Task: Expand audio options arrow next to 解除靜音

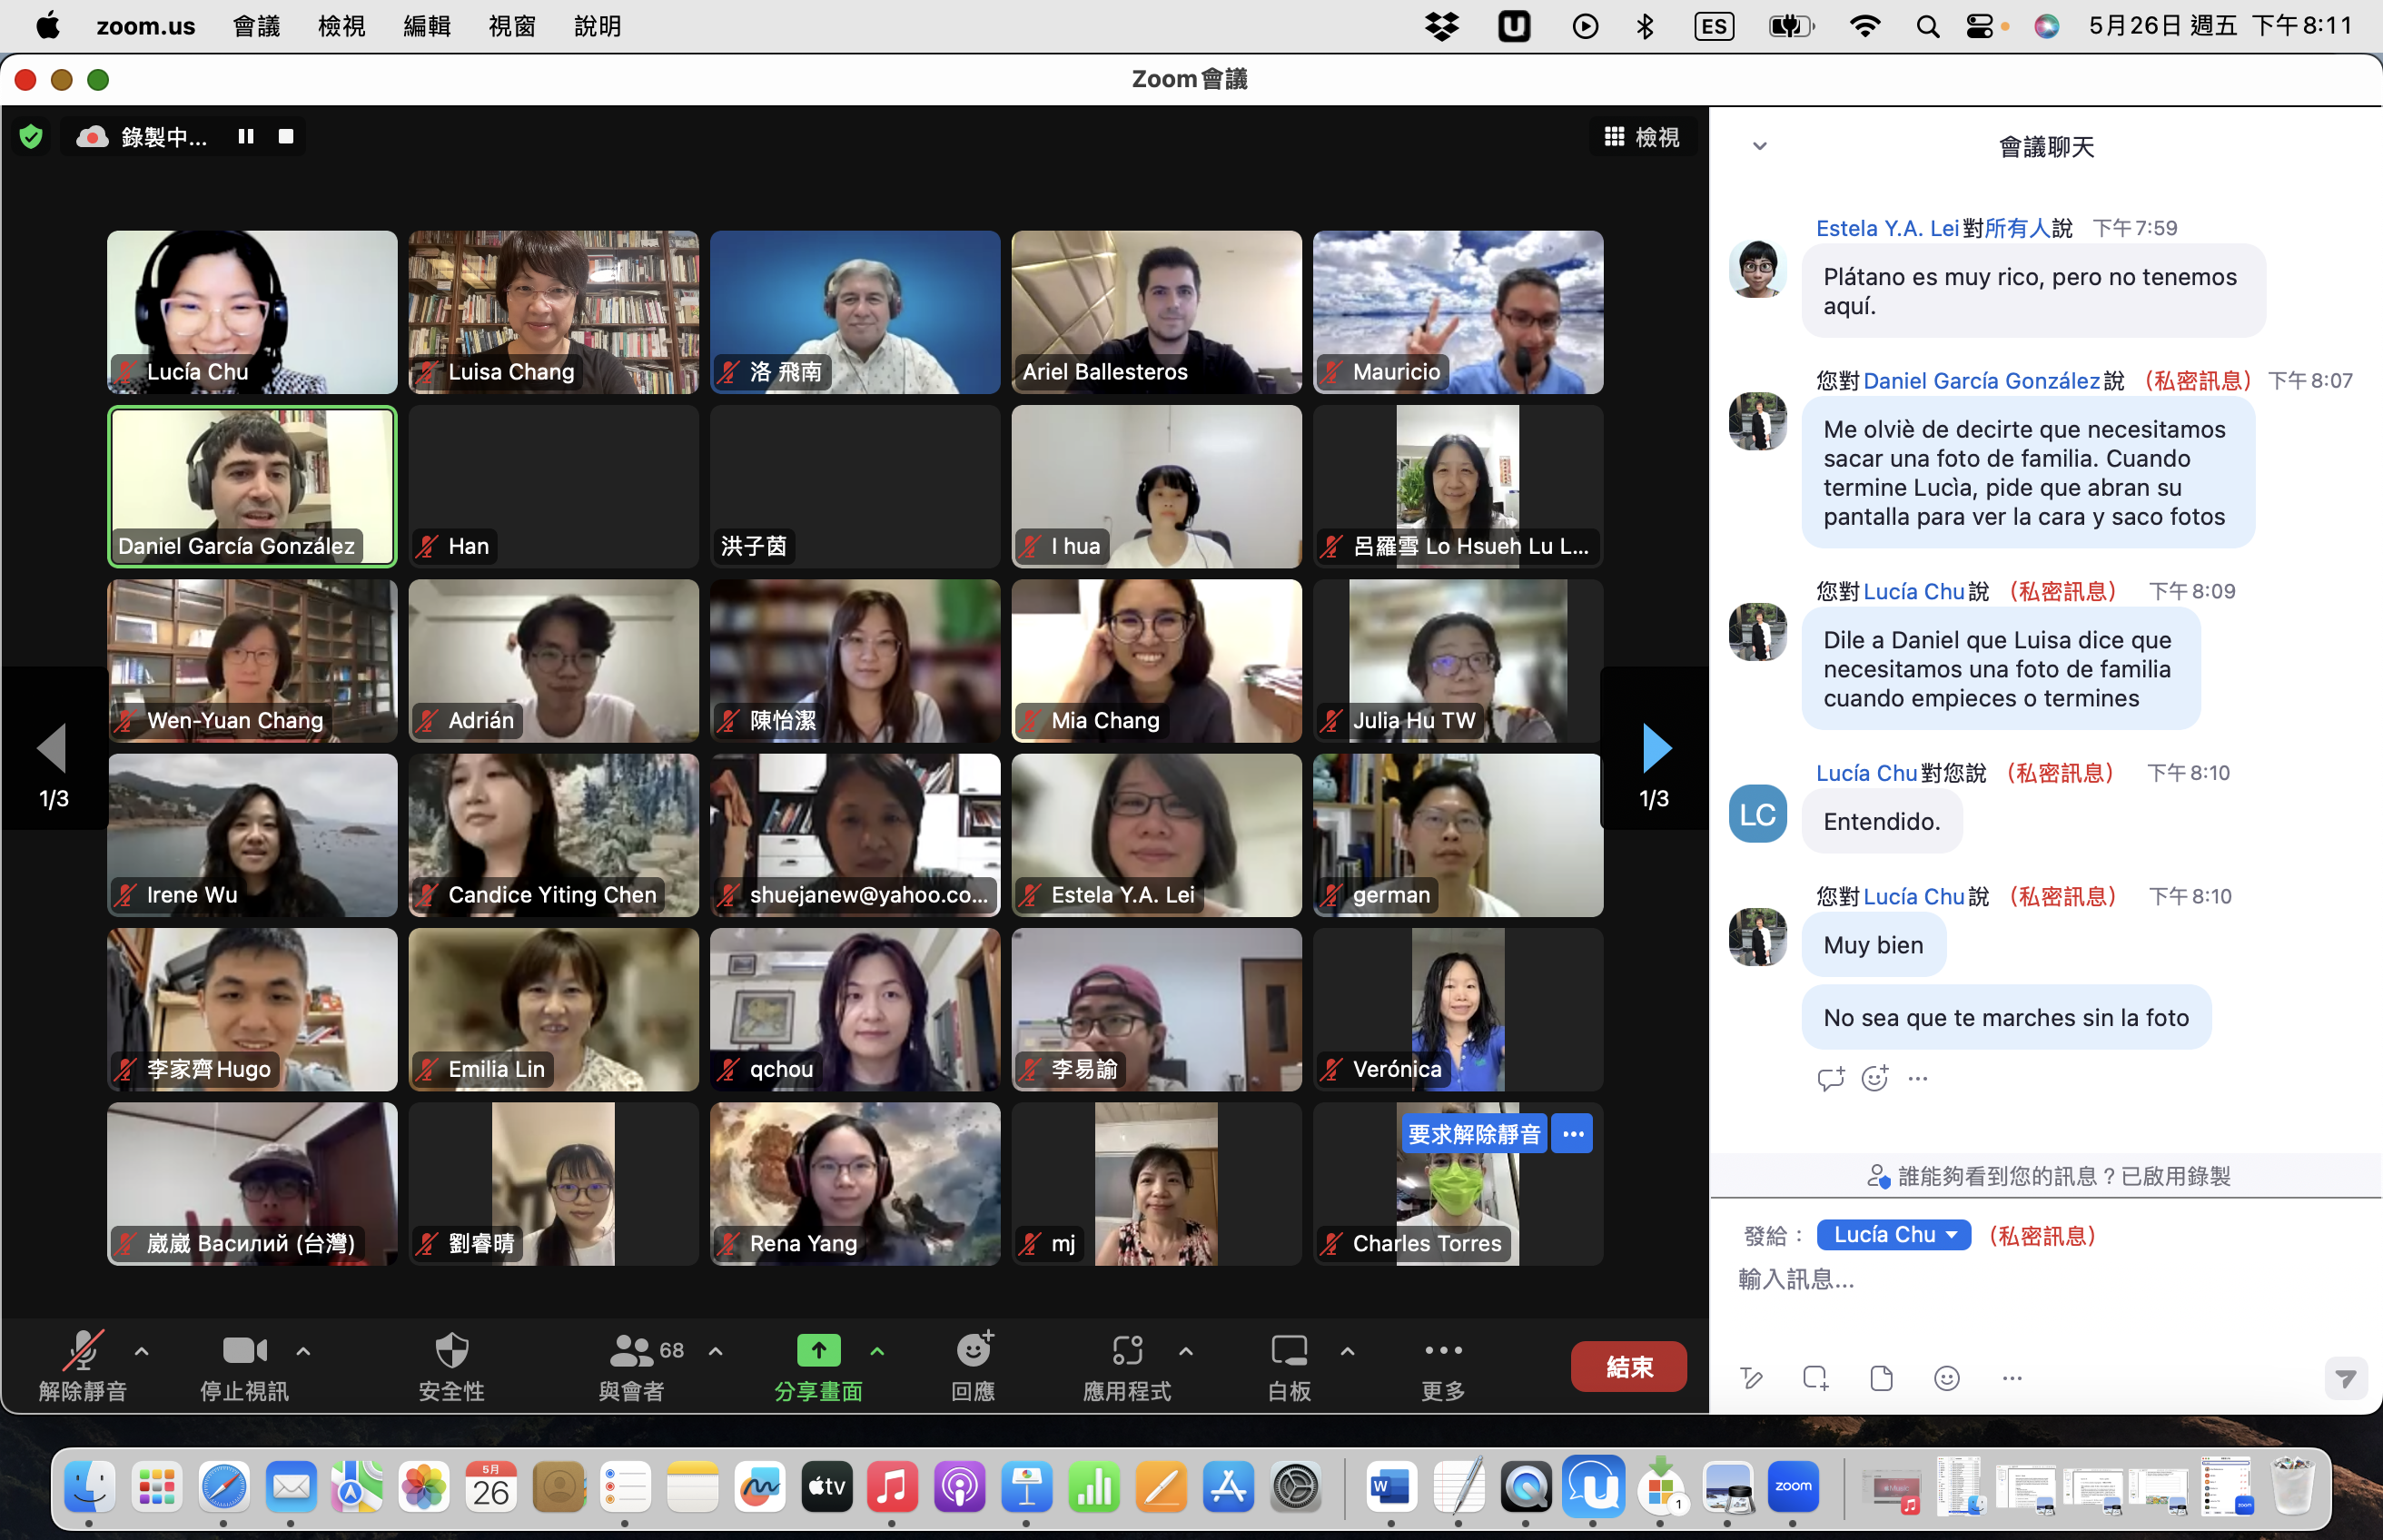Action: click(x=142, y=1352)
